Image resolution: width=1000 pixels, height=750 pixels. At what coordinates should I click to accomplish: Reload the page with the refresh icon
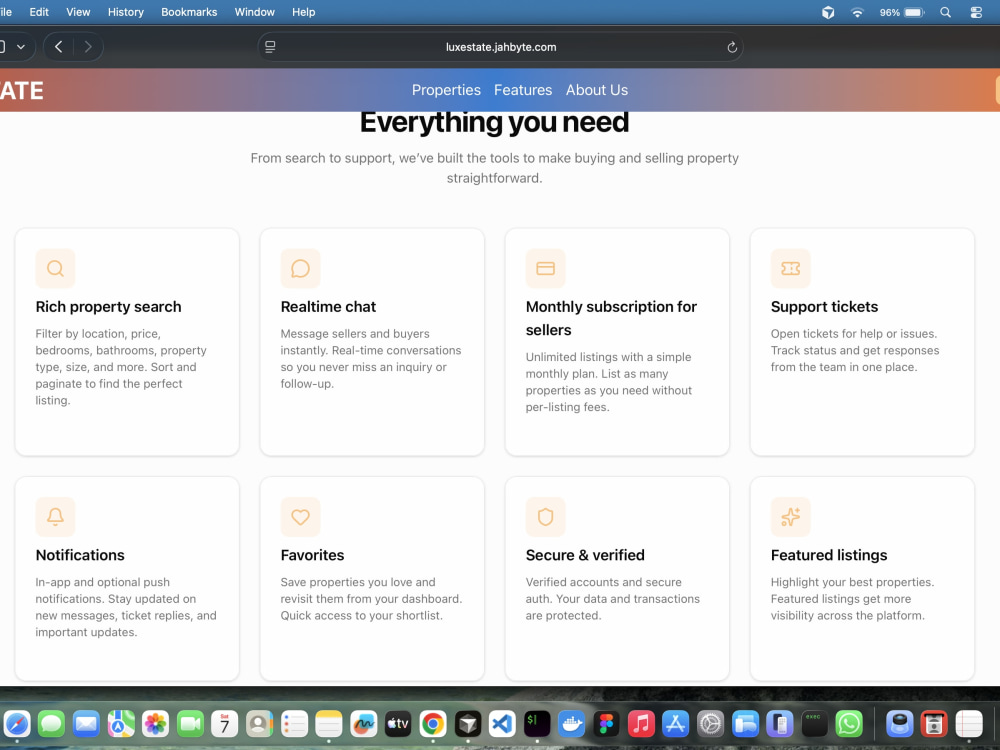coord(732,47)
